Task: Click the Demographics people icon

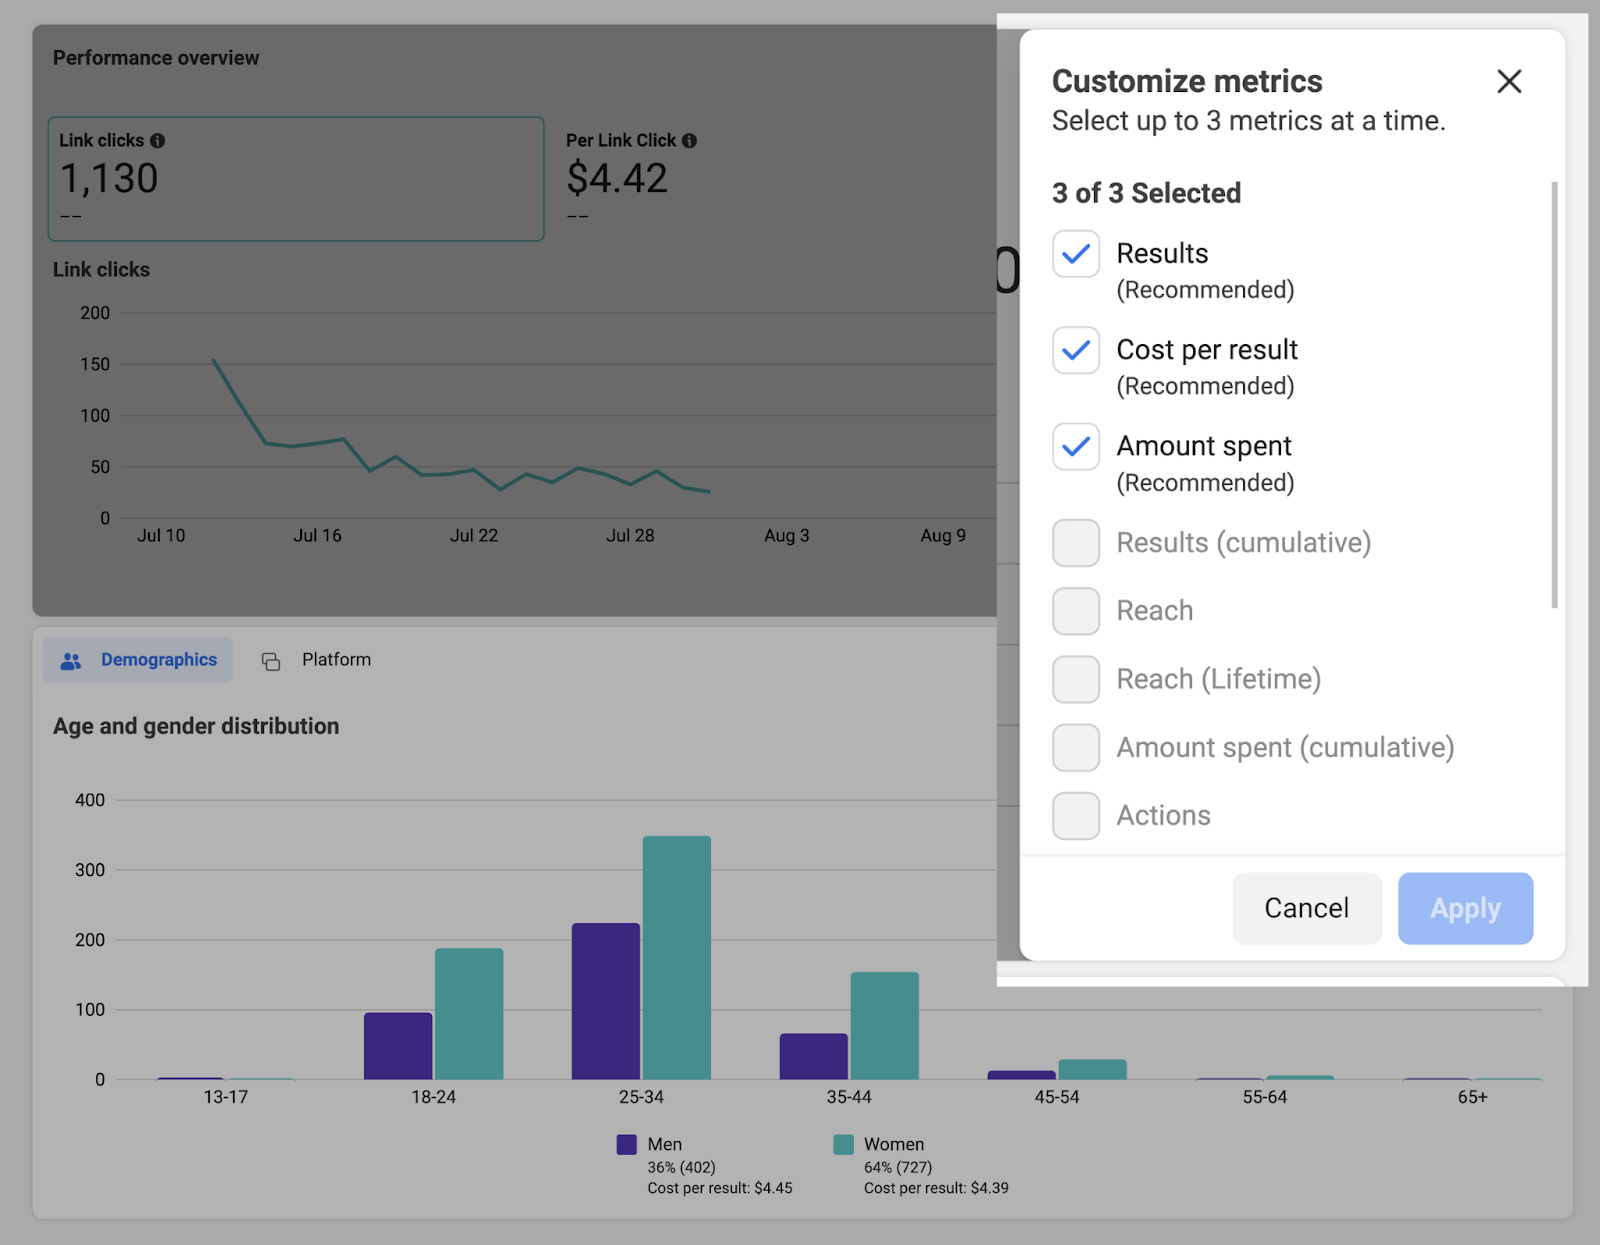Action: pyautogui.click(x=70, y=659)
